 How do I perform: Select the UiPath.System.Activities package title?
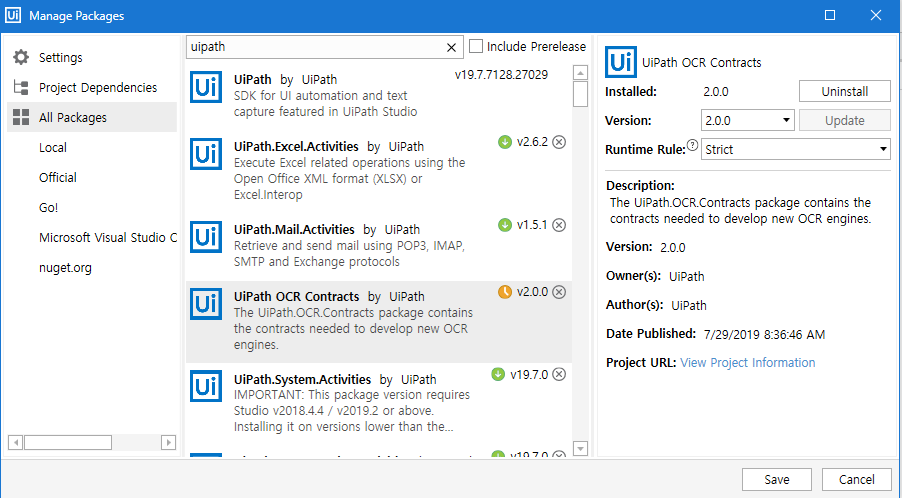303,380
